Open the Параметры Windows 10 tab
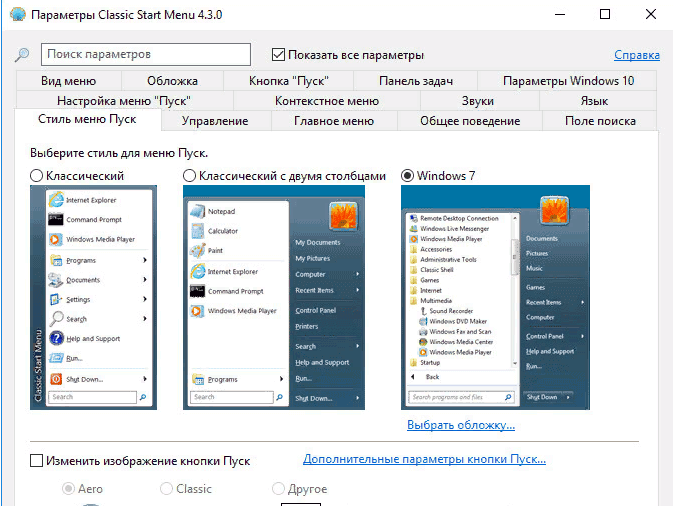 (568, 81)
